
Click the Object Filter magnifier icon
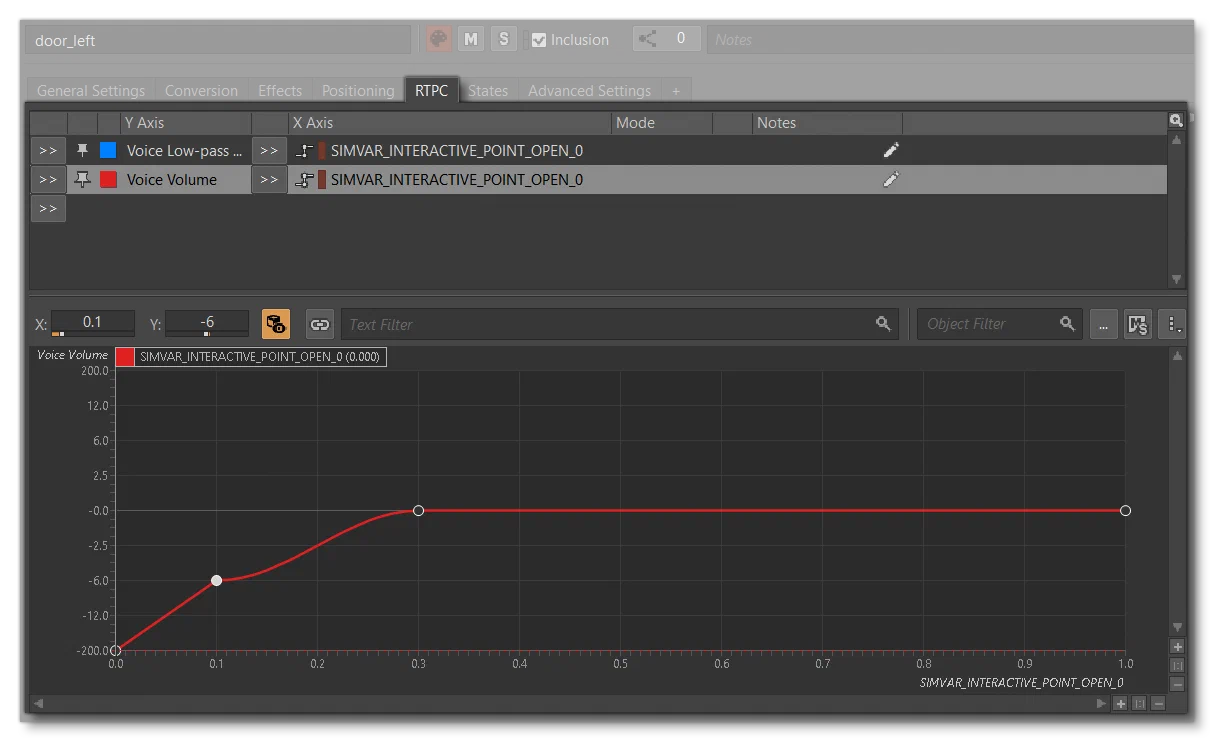[x=1067, y=323]
